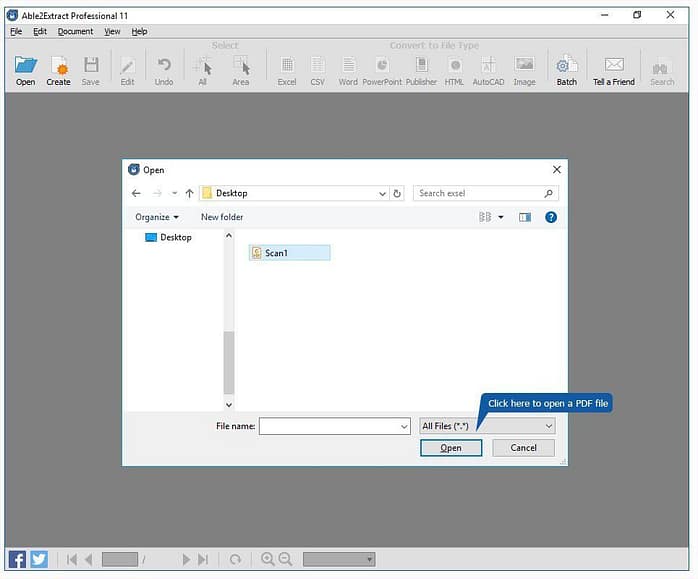
Task: Open the Document menu
Action: pos(75,32)
